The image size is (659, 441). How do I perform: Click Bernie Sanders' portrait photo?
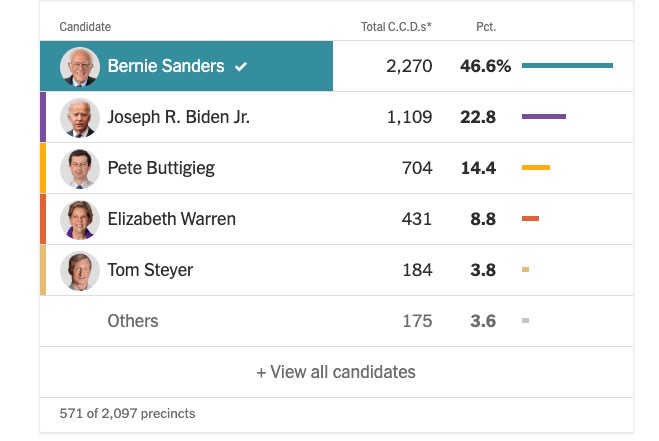pyautogui.click(x=79, y=66)
